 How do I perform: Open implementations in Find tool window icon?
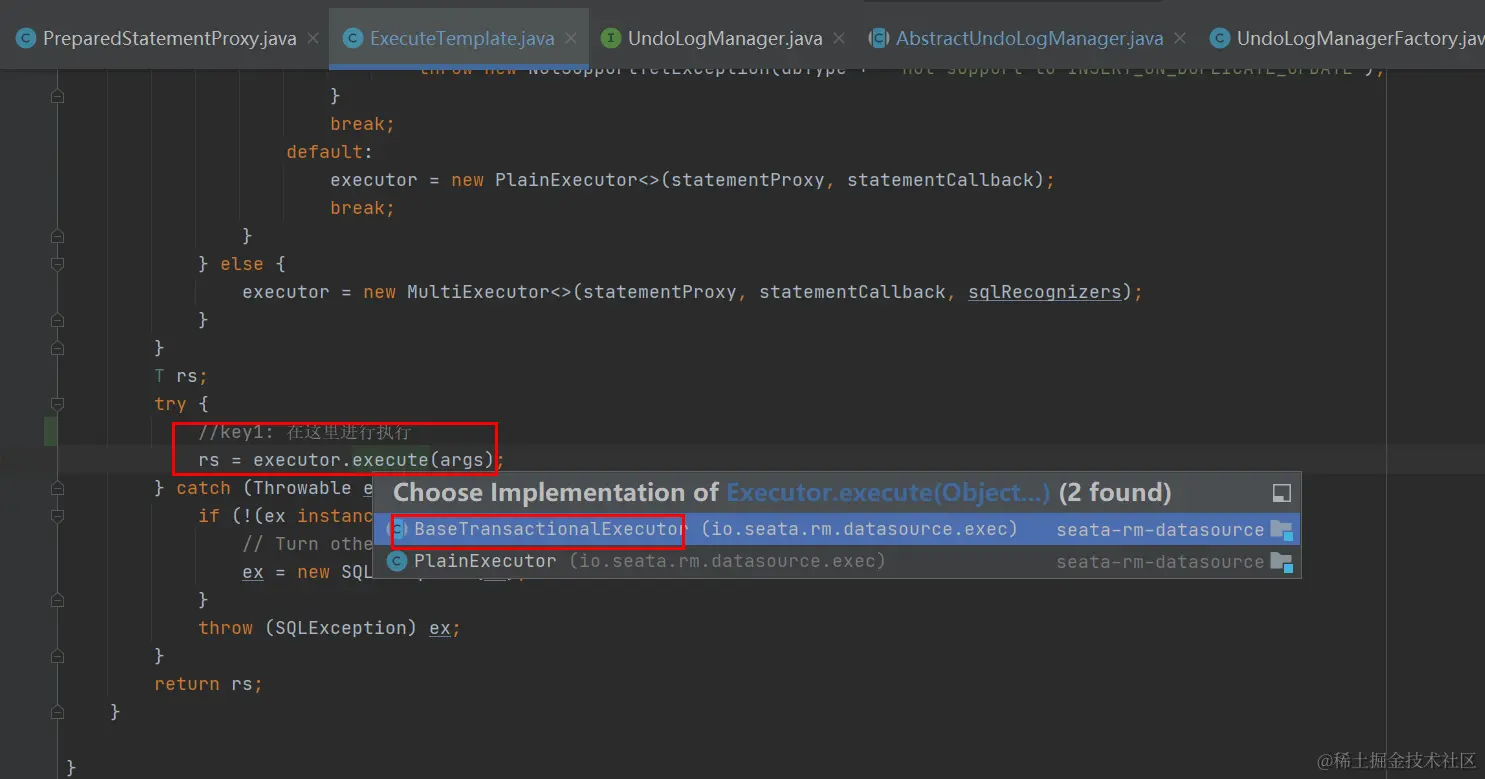tap(1281, 493)
